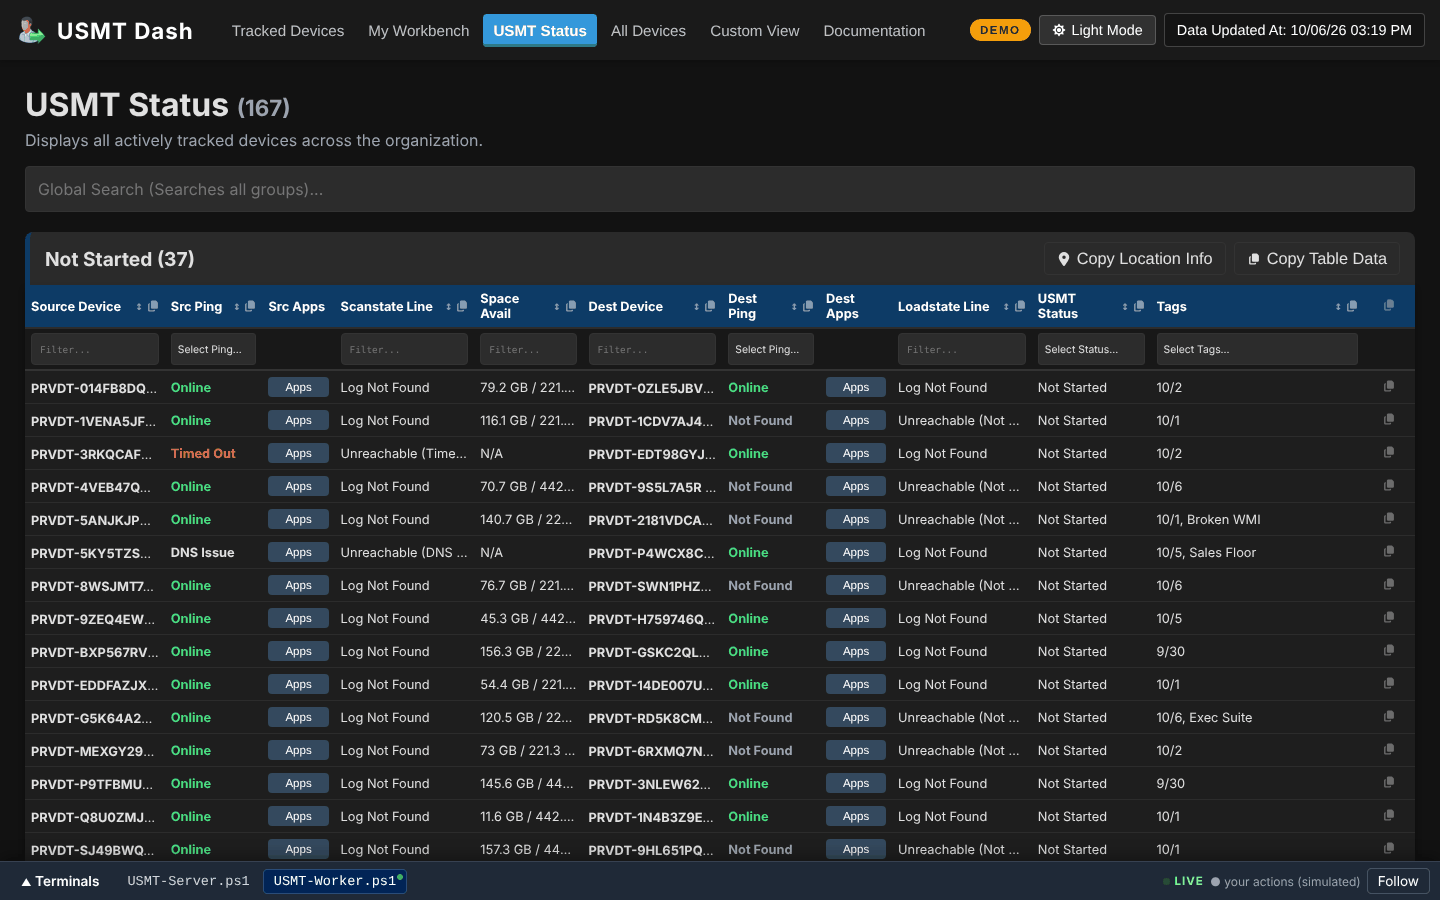Open the Dest Ping select dropdown
This screenshot has width=1440, height=900.
[x=771, y=349]
